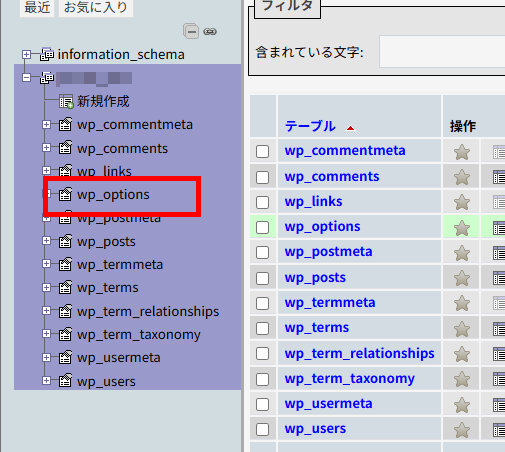This screenshot has height=452, width=505.
Task: Click the wp_usermeta table icon in tree
Action: coord(65,357)
